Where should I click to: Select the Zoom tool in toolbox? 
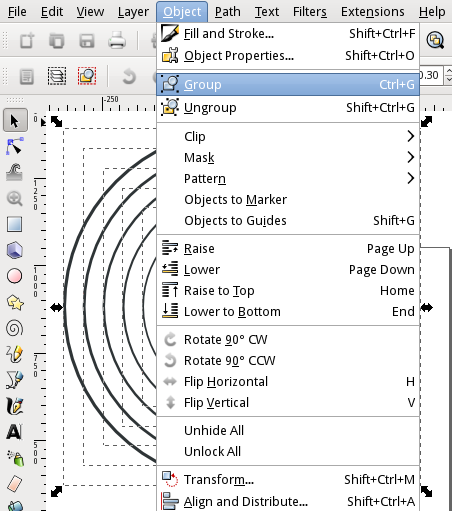click(15, 198)
